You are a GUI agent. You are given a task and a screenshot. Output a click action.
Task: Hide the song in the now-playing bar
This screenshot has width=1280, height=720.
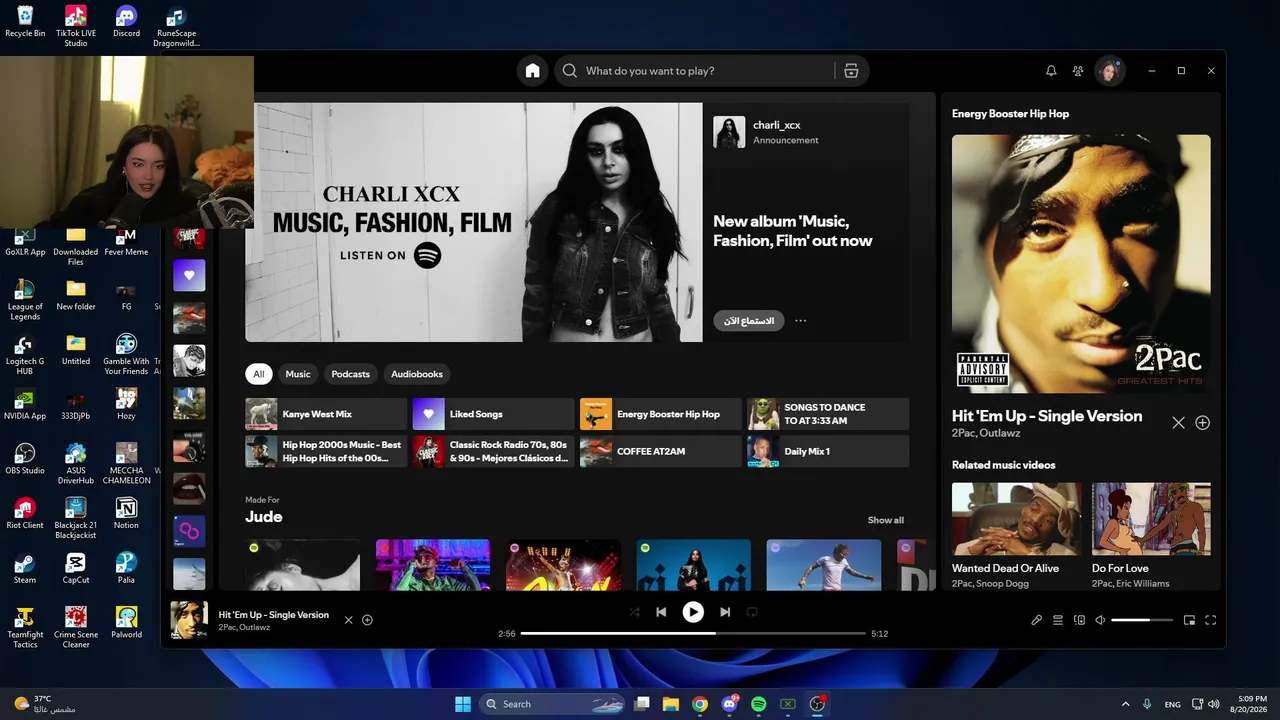(348, 620)
